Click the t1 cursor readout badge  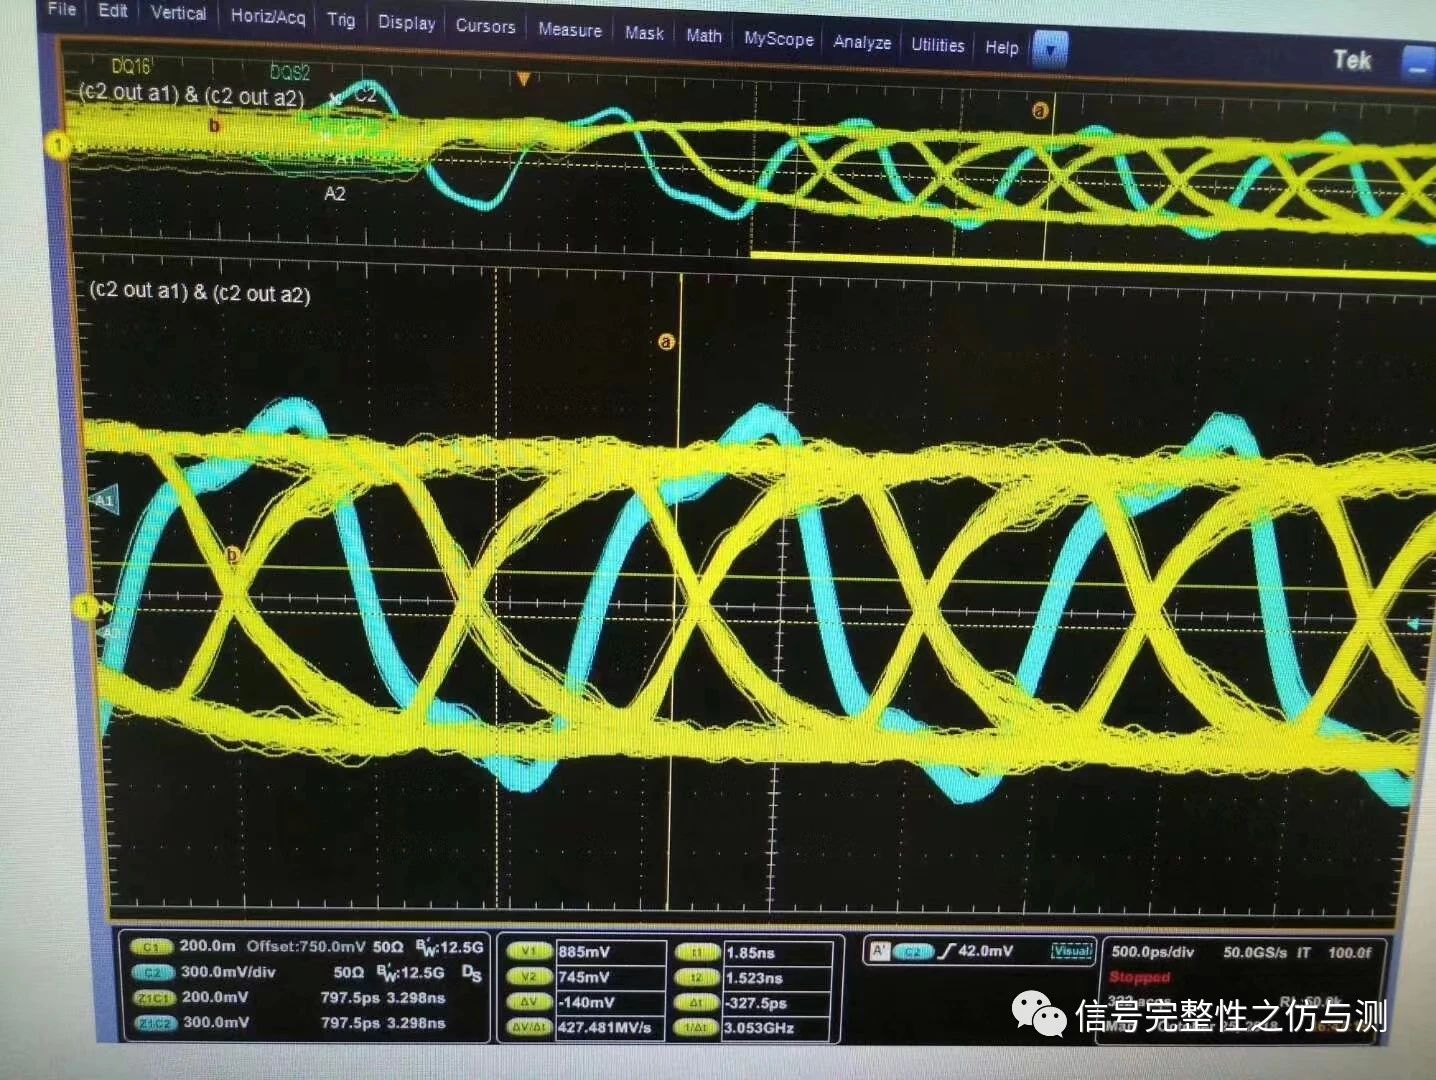point(698,953)
